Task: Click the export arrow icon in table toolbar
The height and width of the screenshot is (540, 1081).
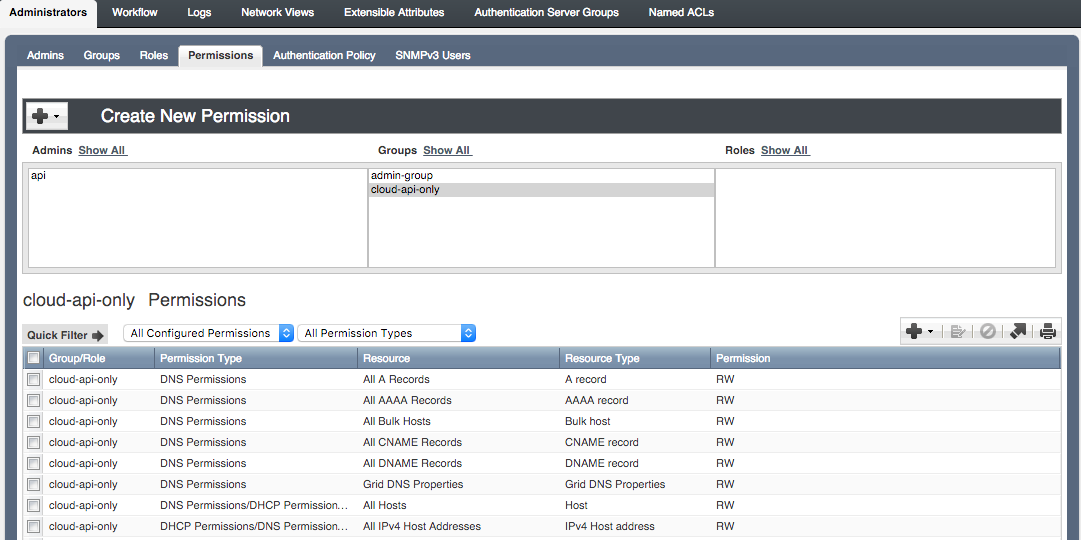Action: tap(1018, 332)
